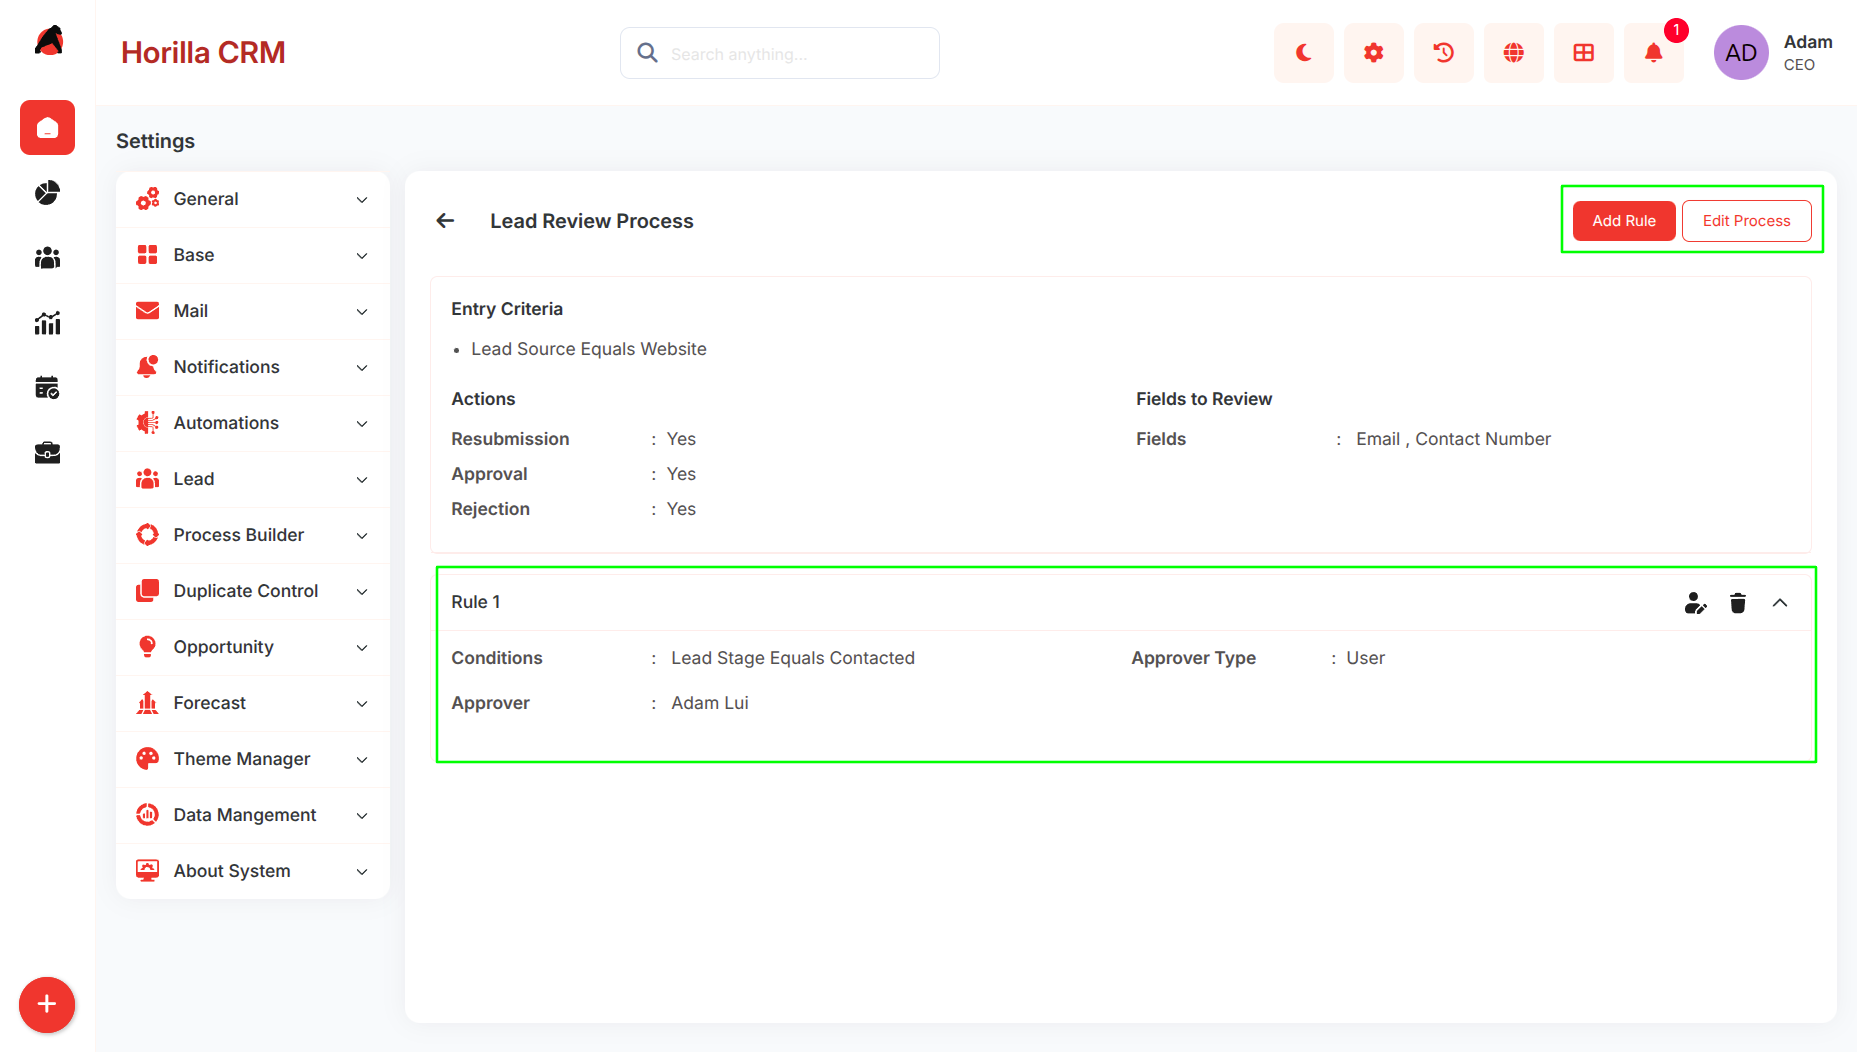This screenshot has height=1052, width=1857.
Task: Open the Opportunity settings menu
Action: coord(253,647)
